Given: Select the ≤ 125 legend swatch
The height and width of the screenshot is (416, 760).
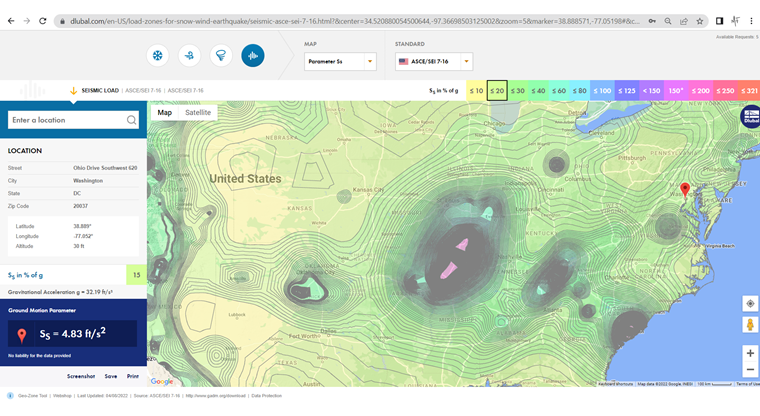Looking at the screenshot, I should tap(627, 91).
